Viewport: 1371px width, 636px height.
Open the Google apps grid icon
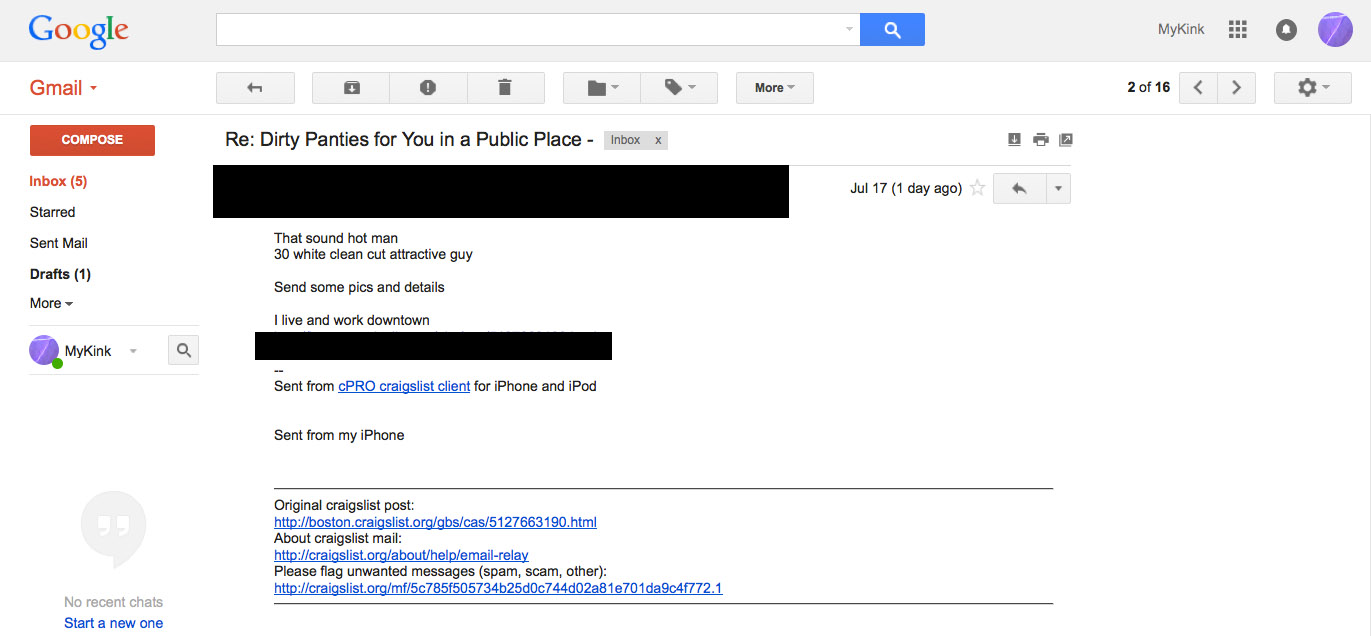tap(1238, 30)
